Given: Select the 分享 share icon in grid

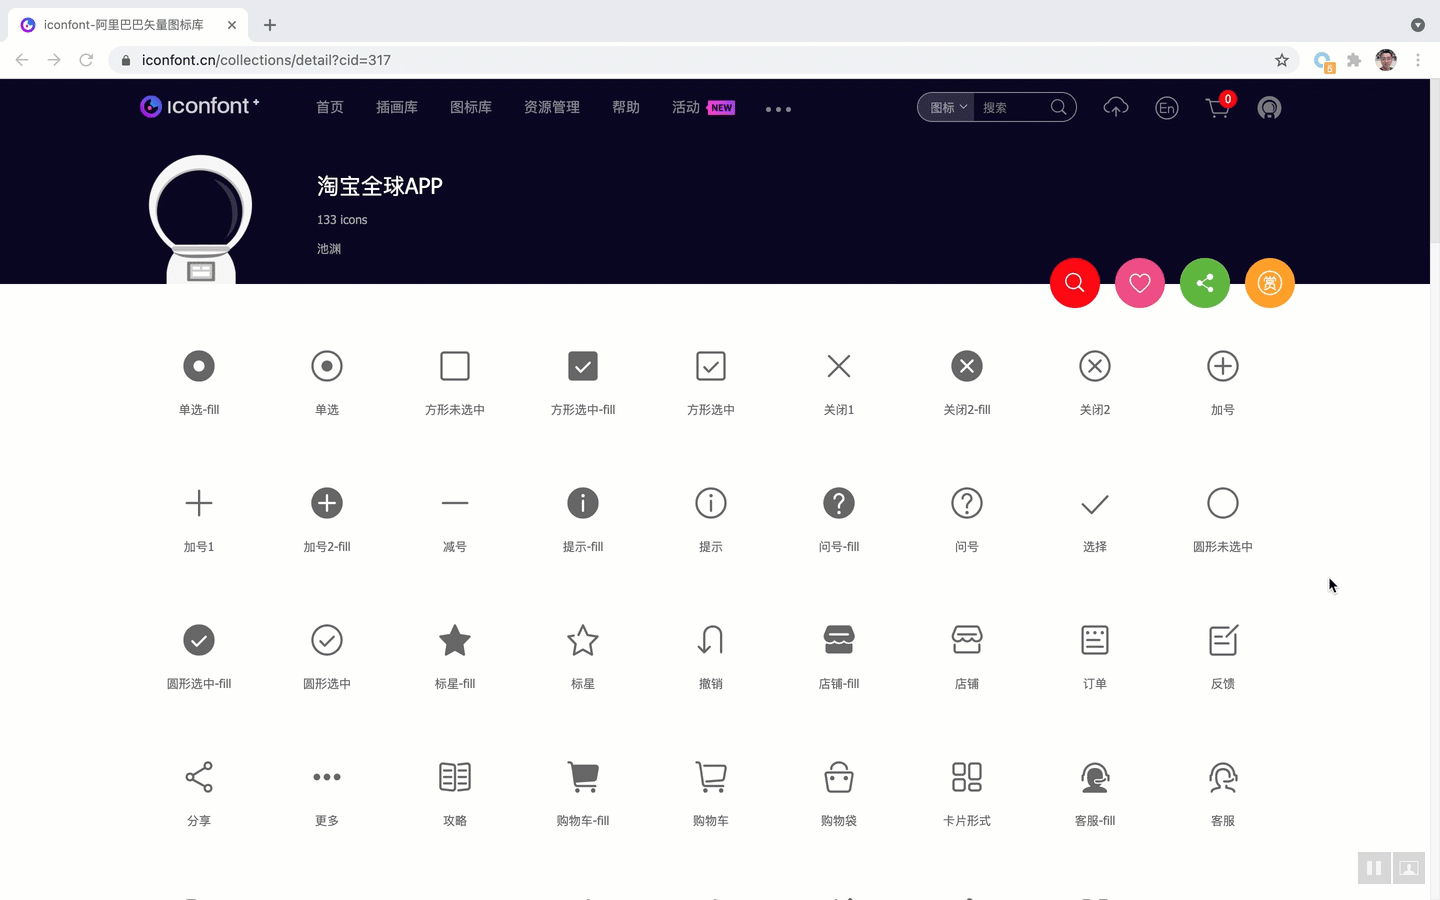Looking at the screenshot, I should (199, 777).
